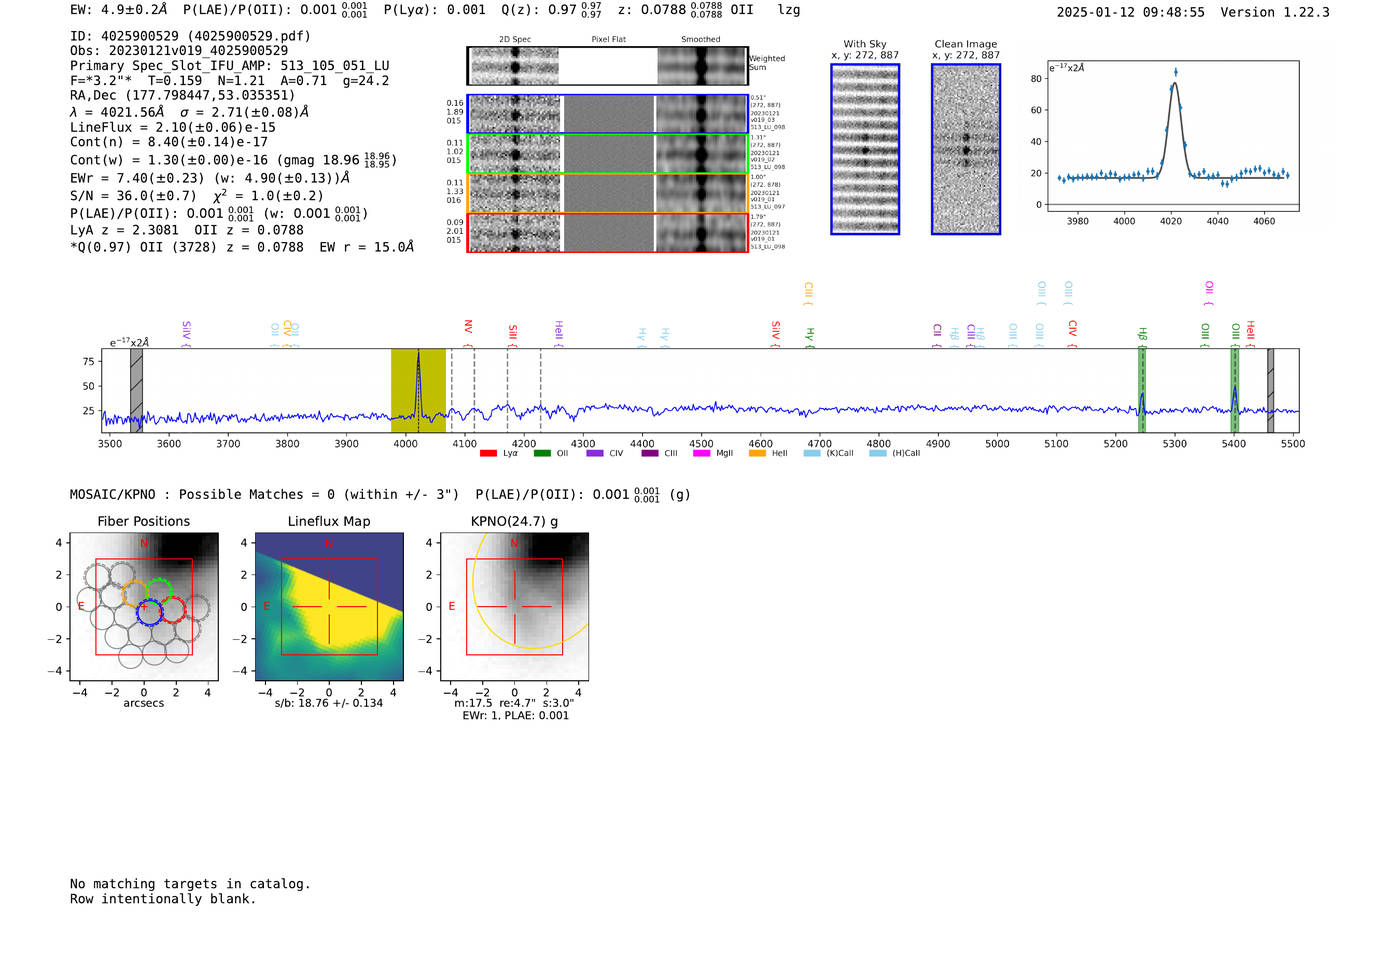Viewport: 1400px width, 953px height.
Task: Click the red Lyα legend swatch
Action: (x=488, y=453)
